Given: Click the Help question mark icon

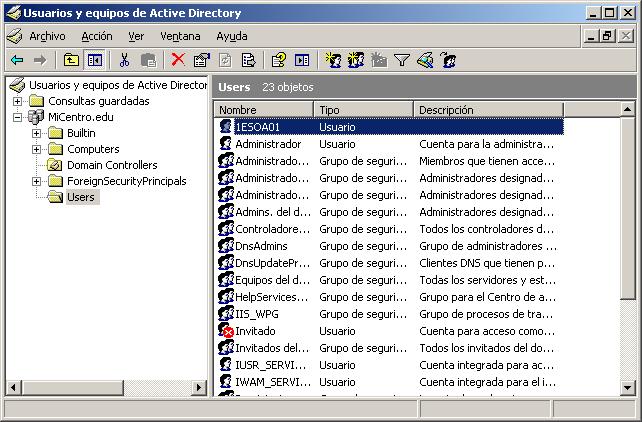Looking at the screenshot, I should point(279,60).
